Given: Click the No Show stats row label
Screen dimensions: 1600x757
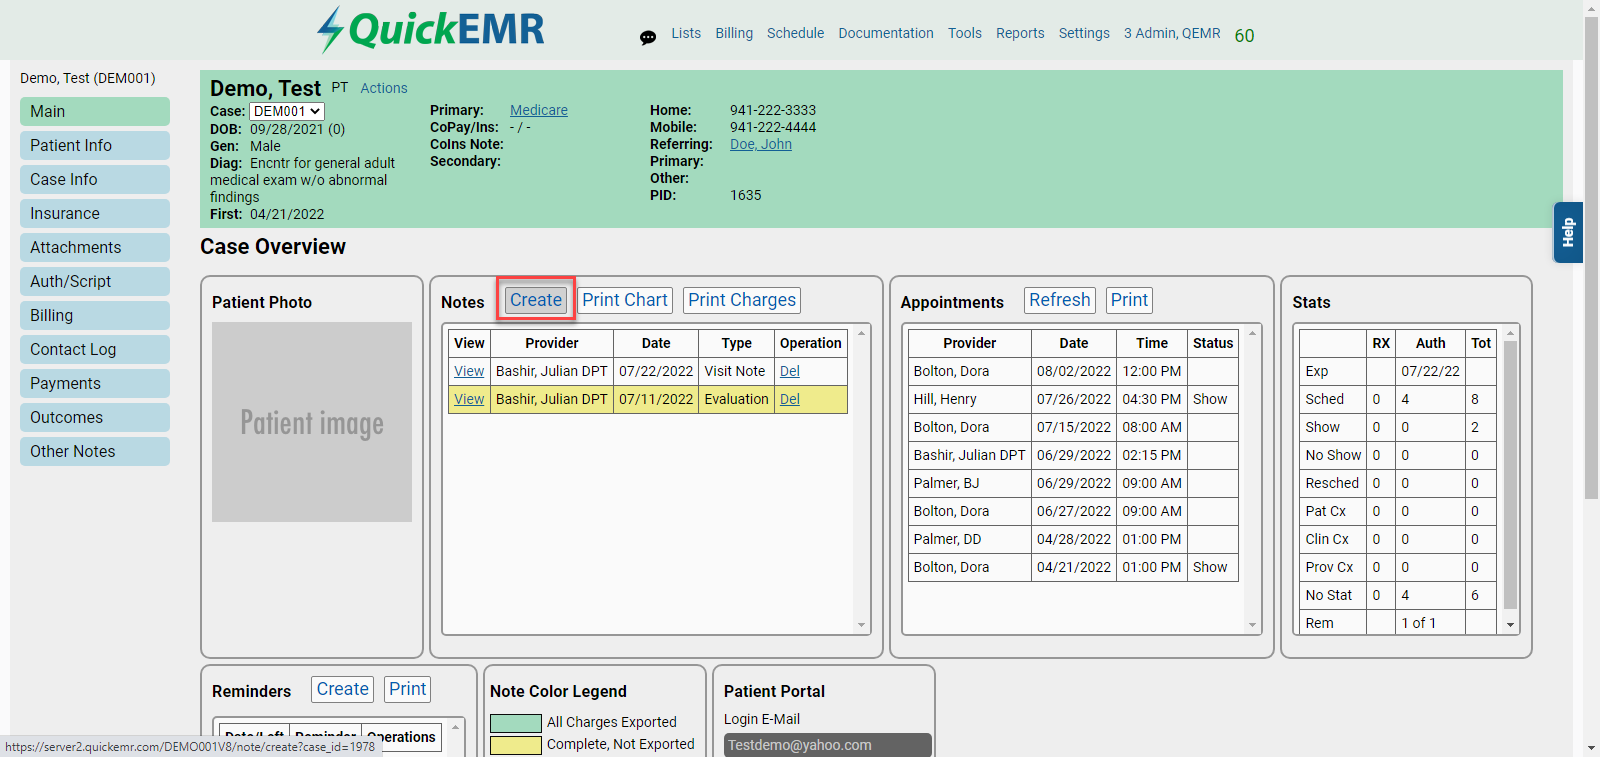Looking at the screenshot, I should [x=1333, y=455].
